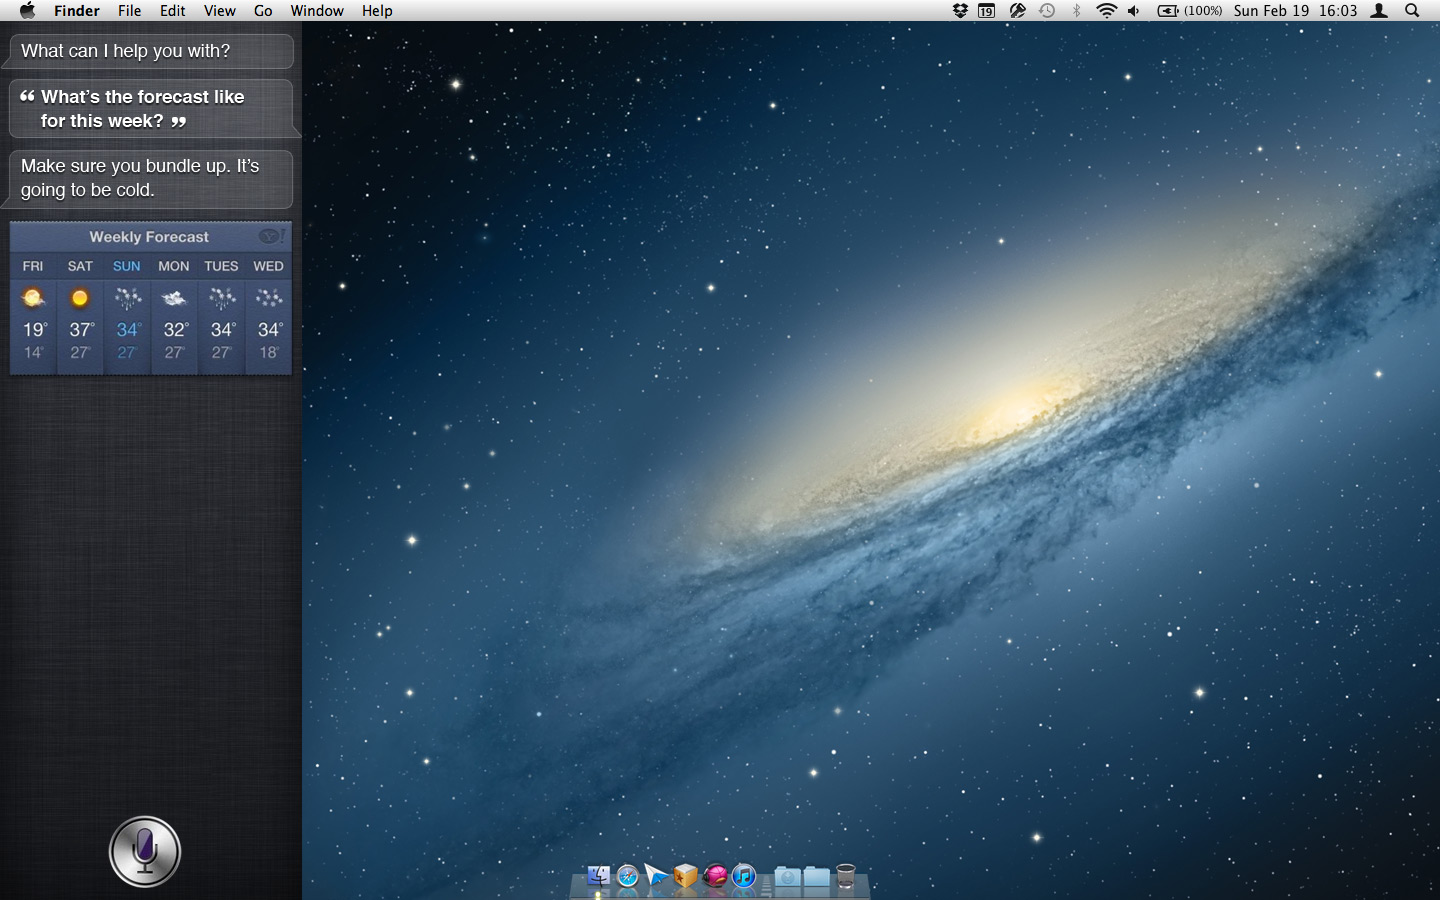Image resolution: width=1440 pixels, height=900 pixels.
Task: Select the WED column label
Action: [268, 266]
